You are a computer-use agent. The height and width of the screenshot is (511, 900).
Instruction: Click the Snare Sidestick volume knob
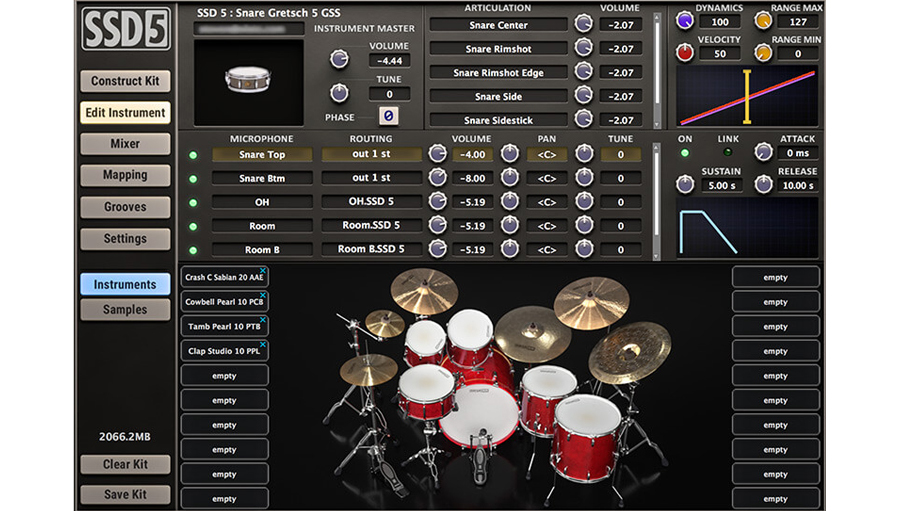[584, 119]
